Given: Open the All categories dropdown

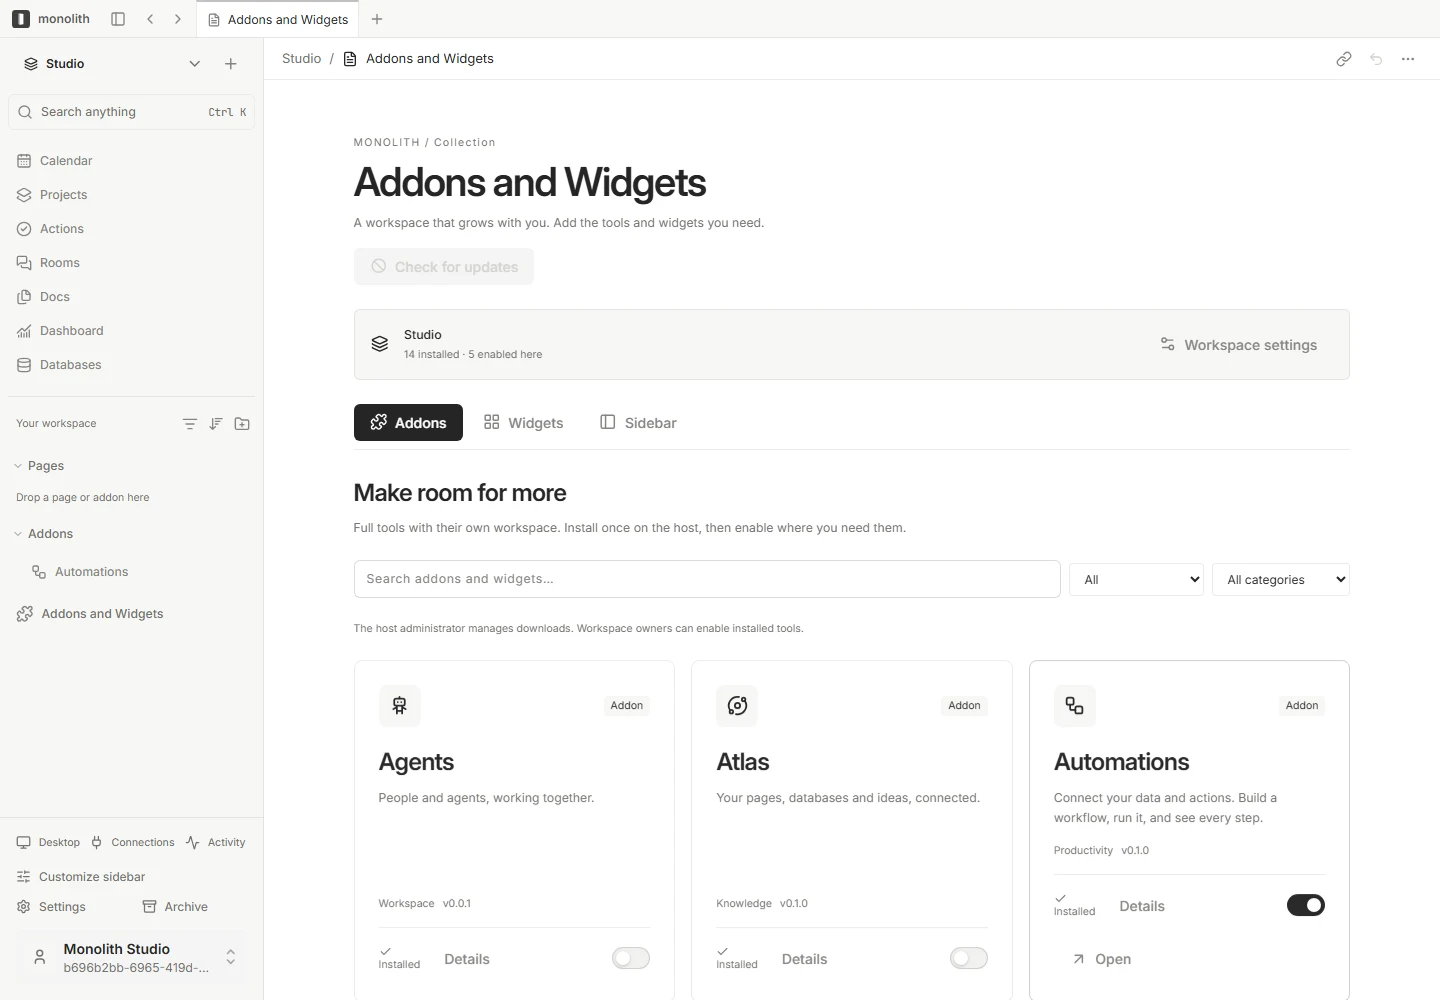Looking at the screenshot, I should [x=1281, y=580].
